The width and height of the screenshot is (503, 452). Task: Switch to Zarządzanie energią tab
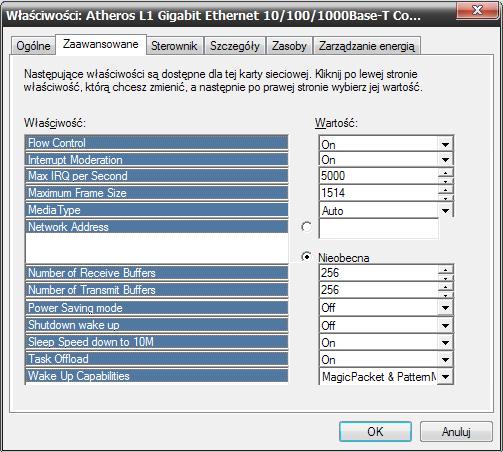[x=367, y=46]
